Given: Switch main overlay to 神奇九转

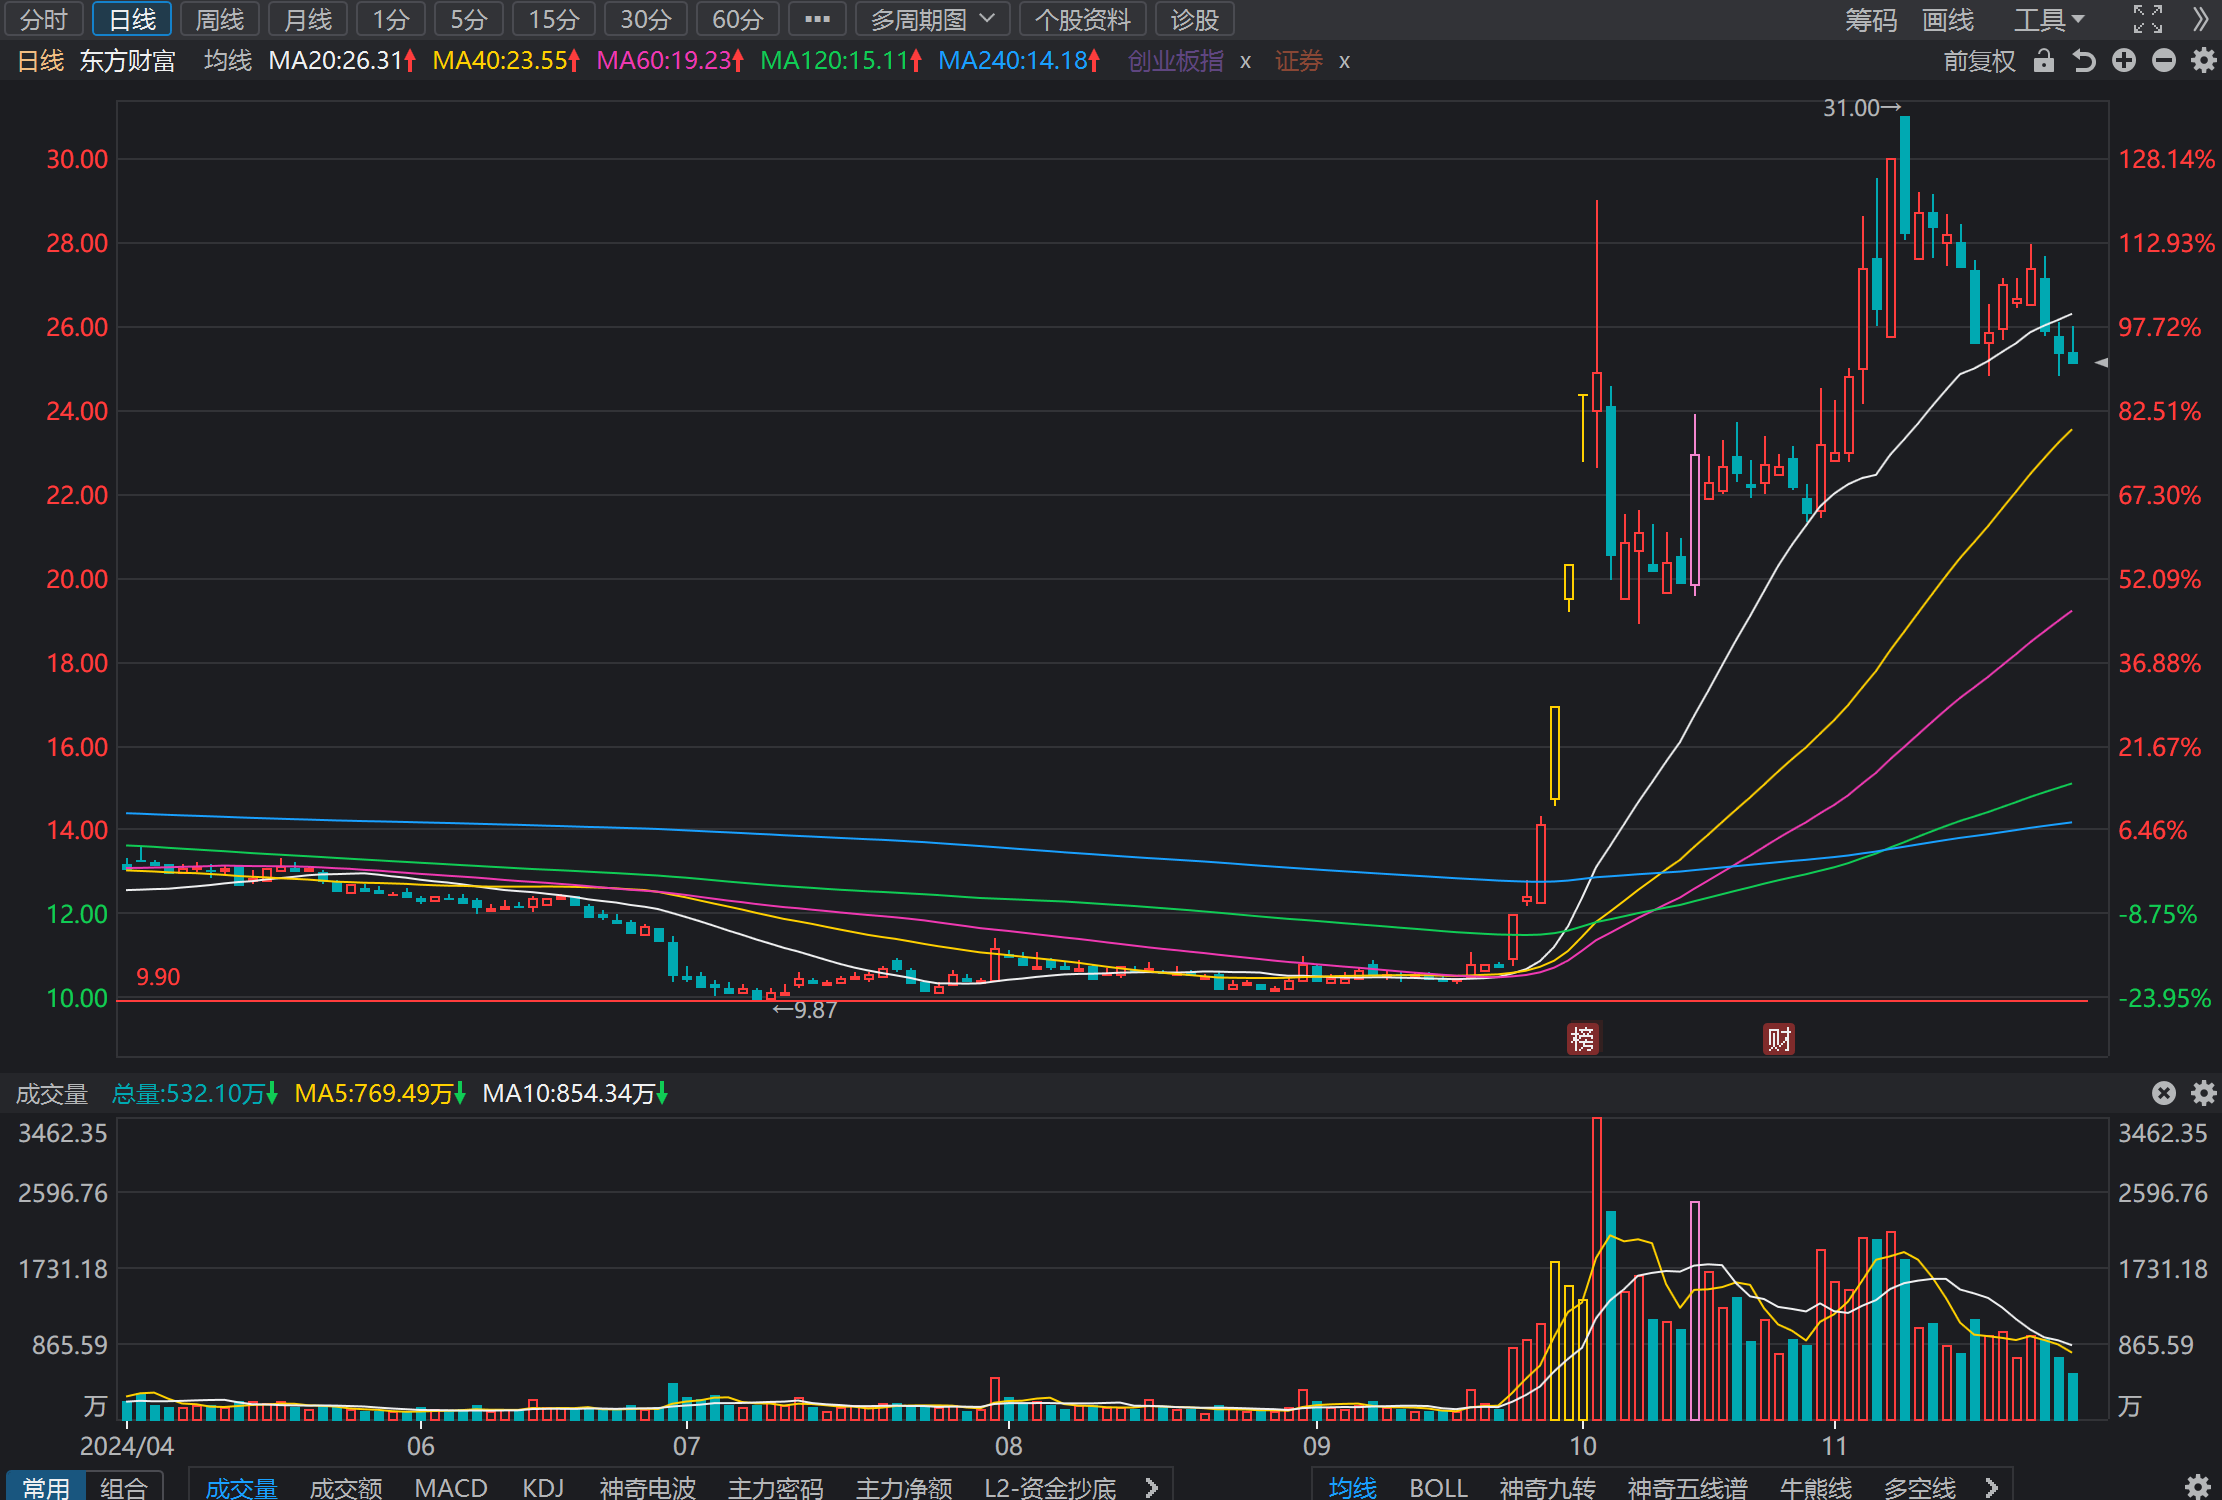Looking at the screenshot, I should [1547, 1488].
